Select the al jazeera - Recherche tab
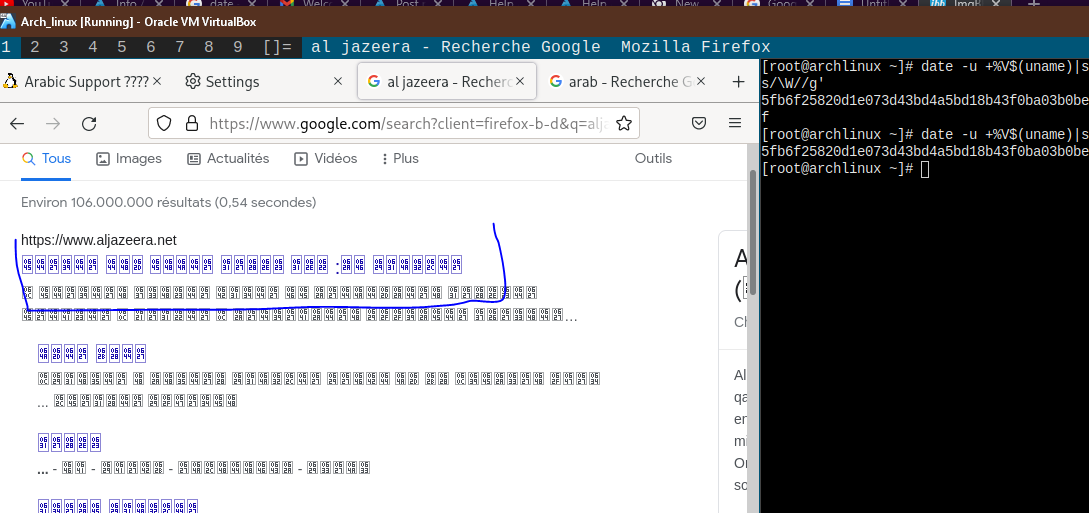Viewport: 1089px width, 513px height. point(447,82)
